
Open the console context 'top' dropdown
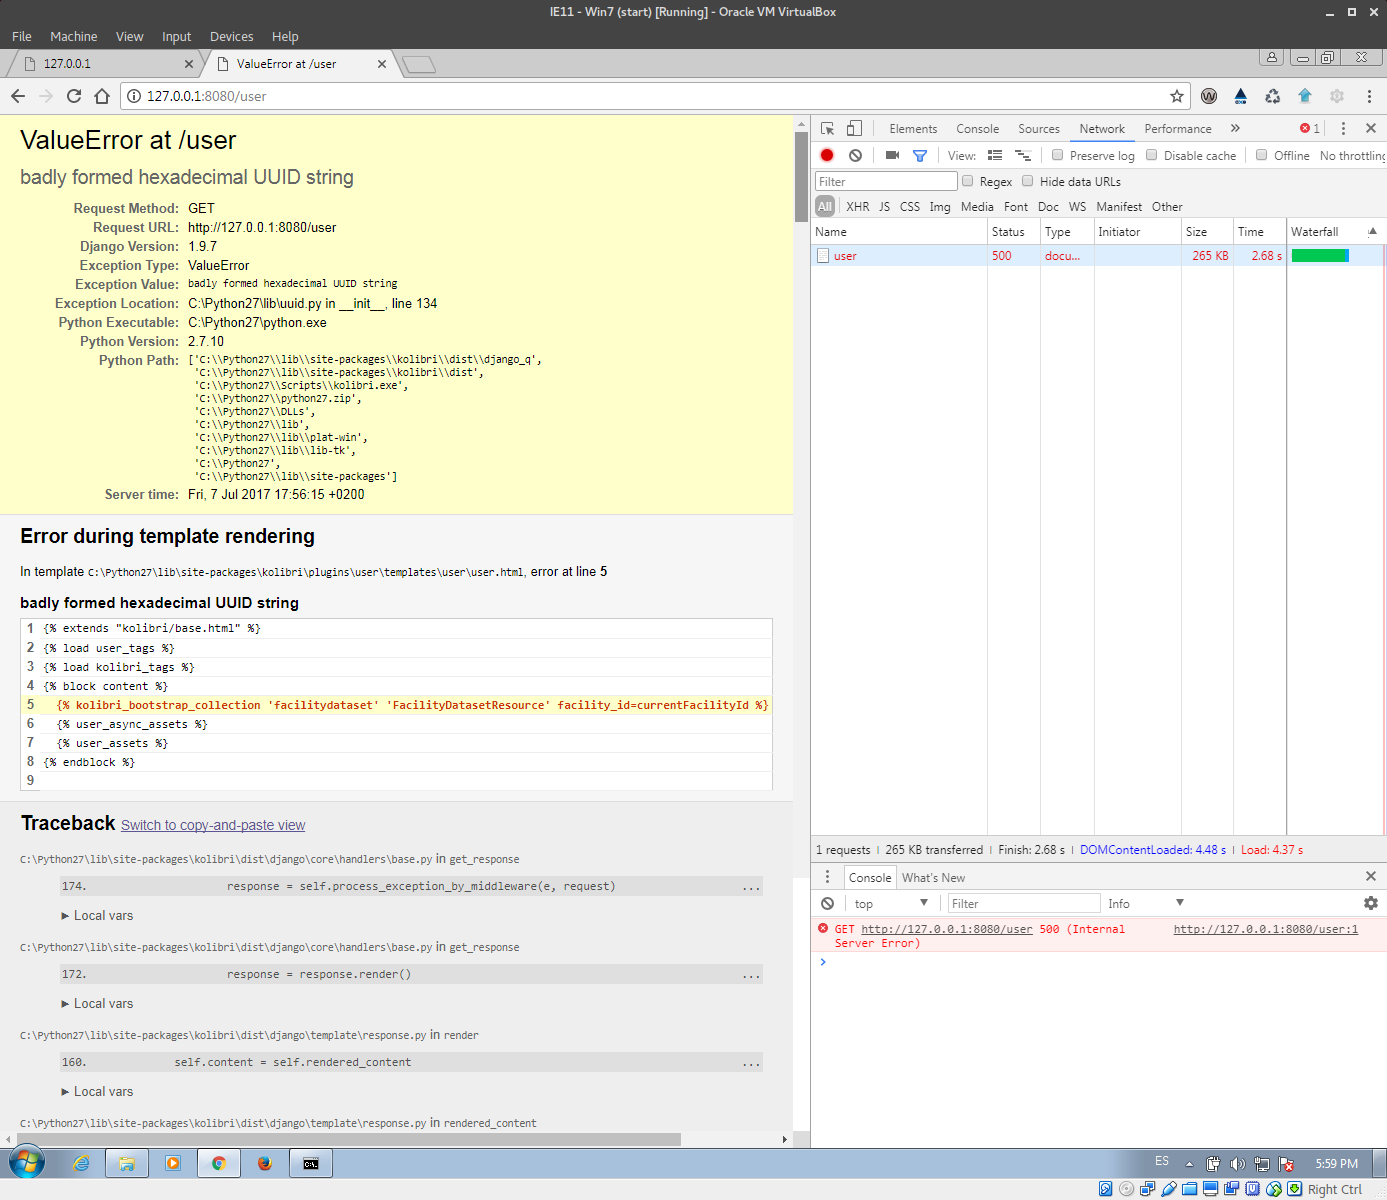pyautogui.click(x=891, y=903)
